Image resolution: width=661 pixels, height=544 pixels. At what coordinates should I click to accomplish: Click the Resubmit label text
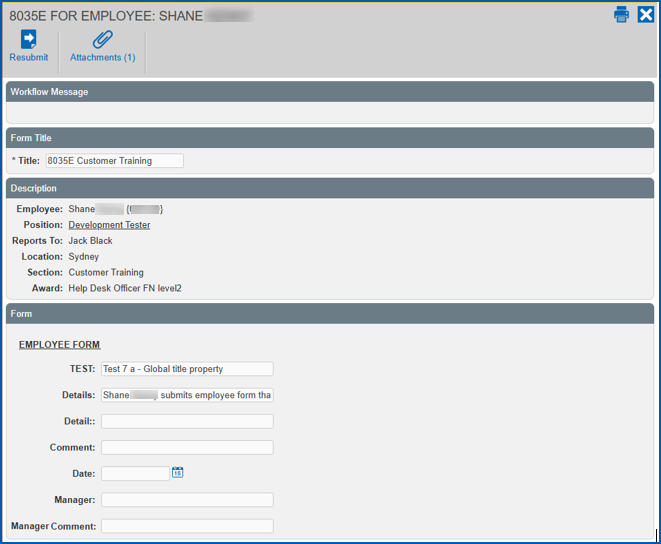[29, 57]
